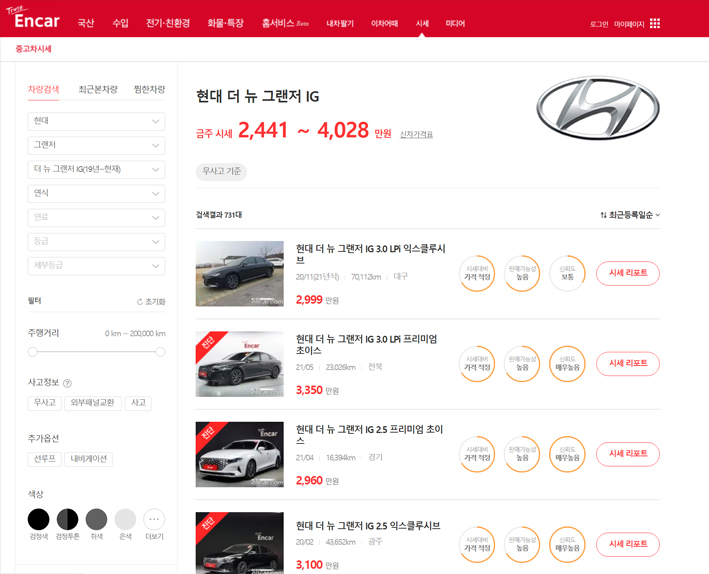This screenshot has width=709, height=574.
Task: Open the 등급 grade dropdown
Action: coord(96,242)
